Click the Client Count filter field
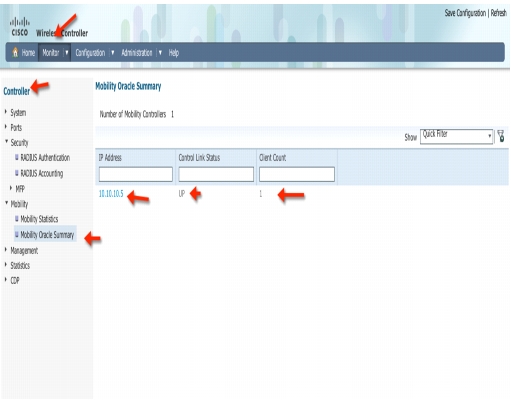Screen dimensions: 511x402 pyautogui.click(x=297, y=174)
